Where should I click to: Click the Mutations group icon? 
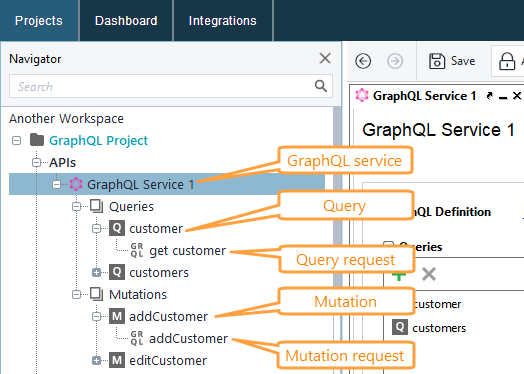(97, 294)
